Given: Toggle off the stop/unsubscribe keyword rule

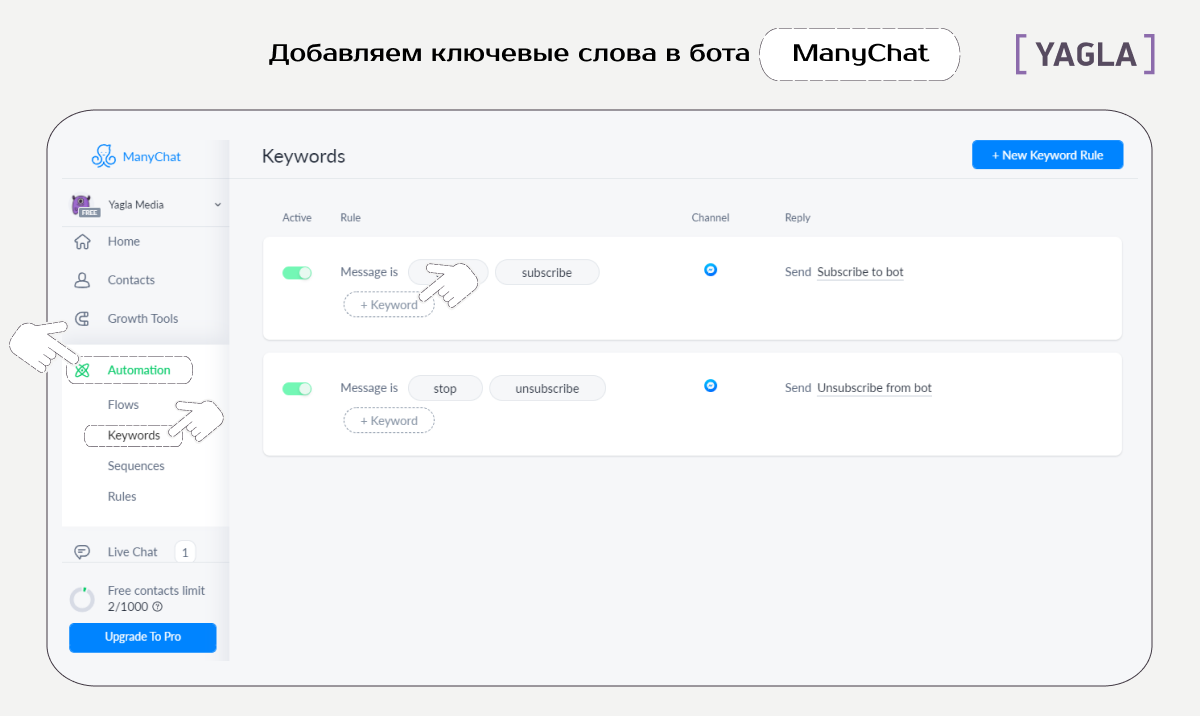Looking at the screenshot, I should [297, 388].
